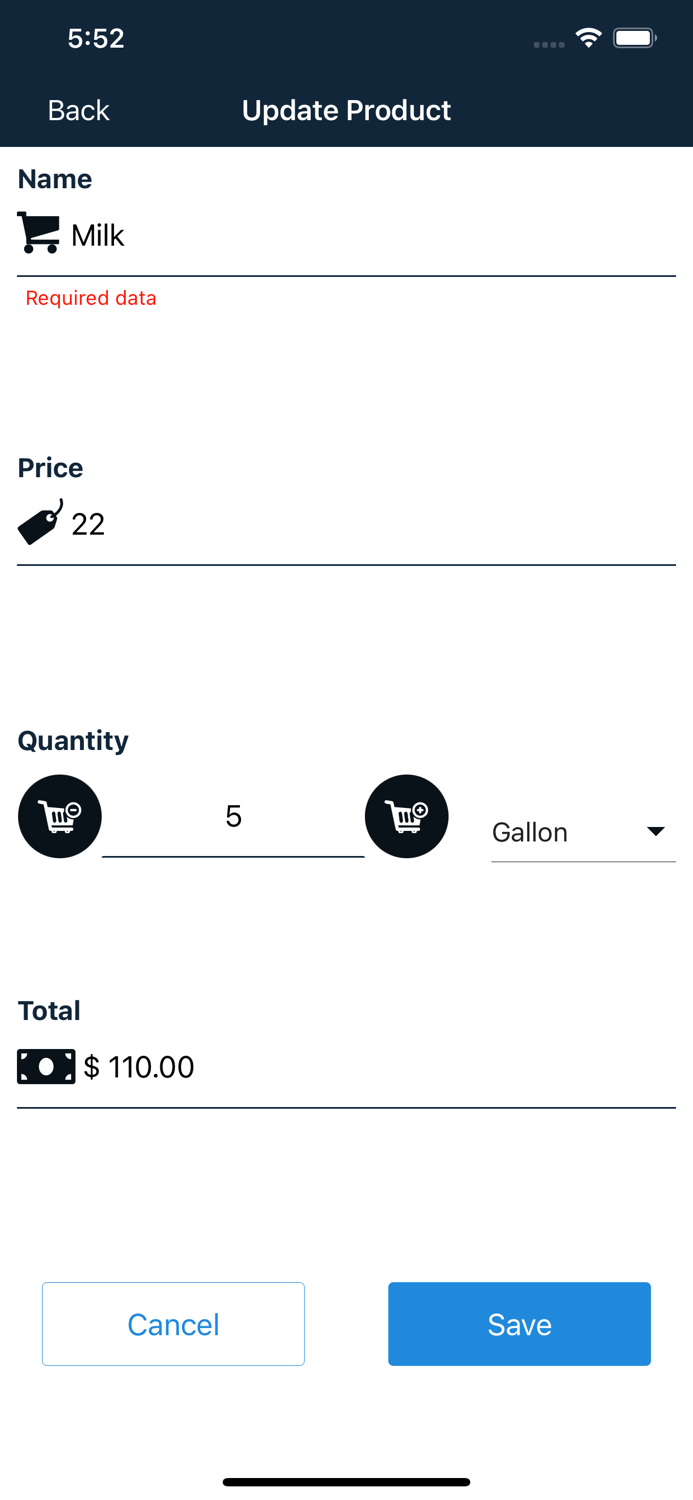
Task: Increase quantity with the cart plus icon
Action: [406, 816]
